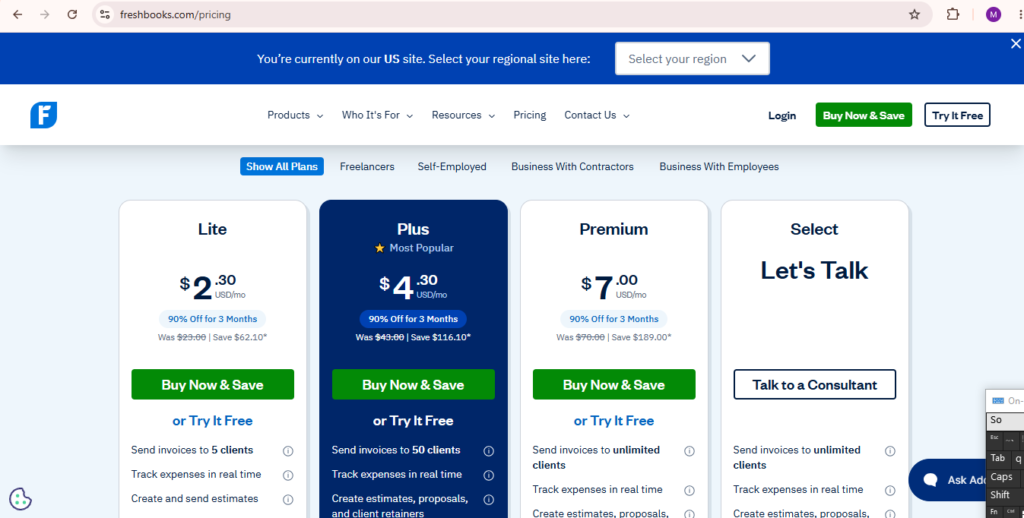
Task: Show info for Plus Track expenses in real time
Action: 488,476
